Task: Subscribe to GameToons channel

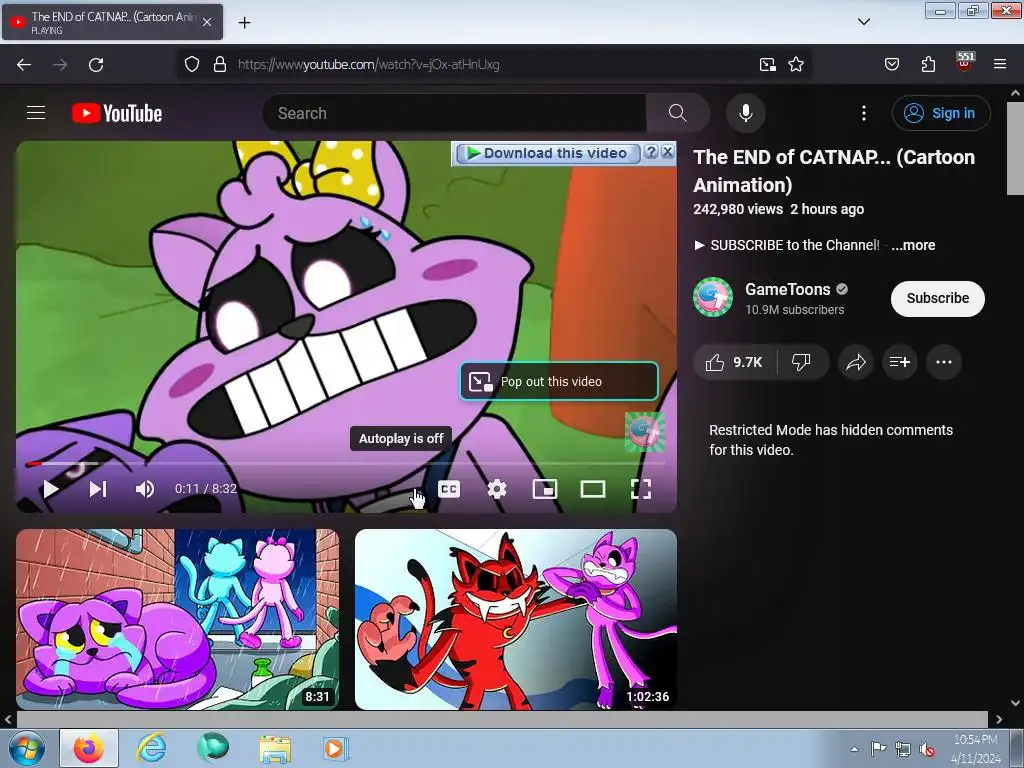Action: 937,298
